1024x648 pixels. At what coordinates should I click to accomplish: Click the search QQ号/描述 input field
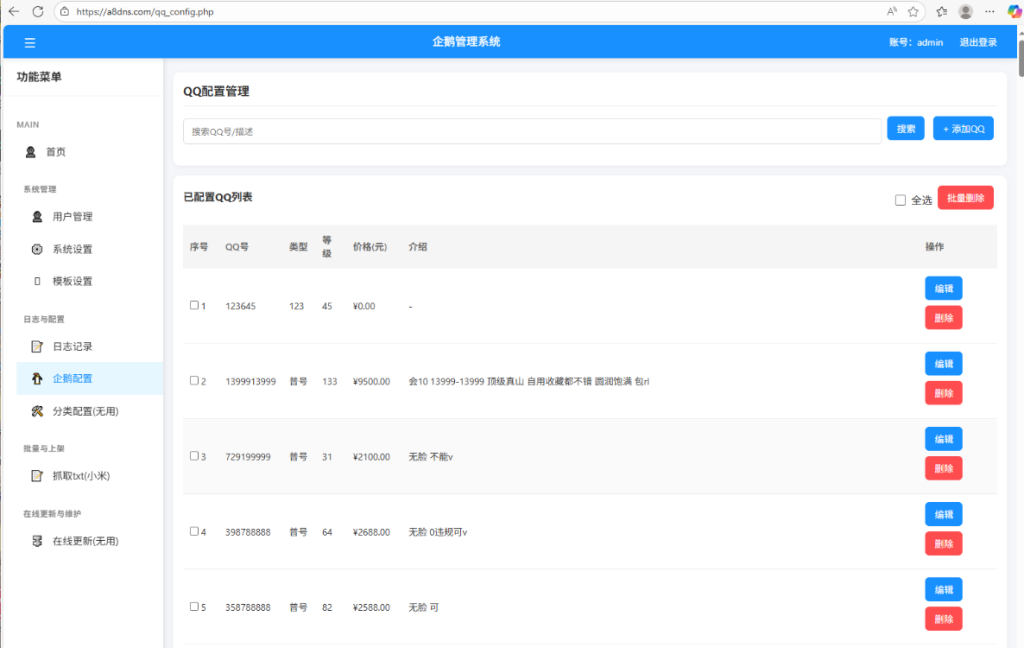coord(531,131)
